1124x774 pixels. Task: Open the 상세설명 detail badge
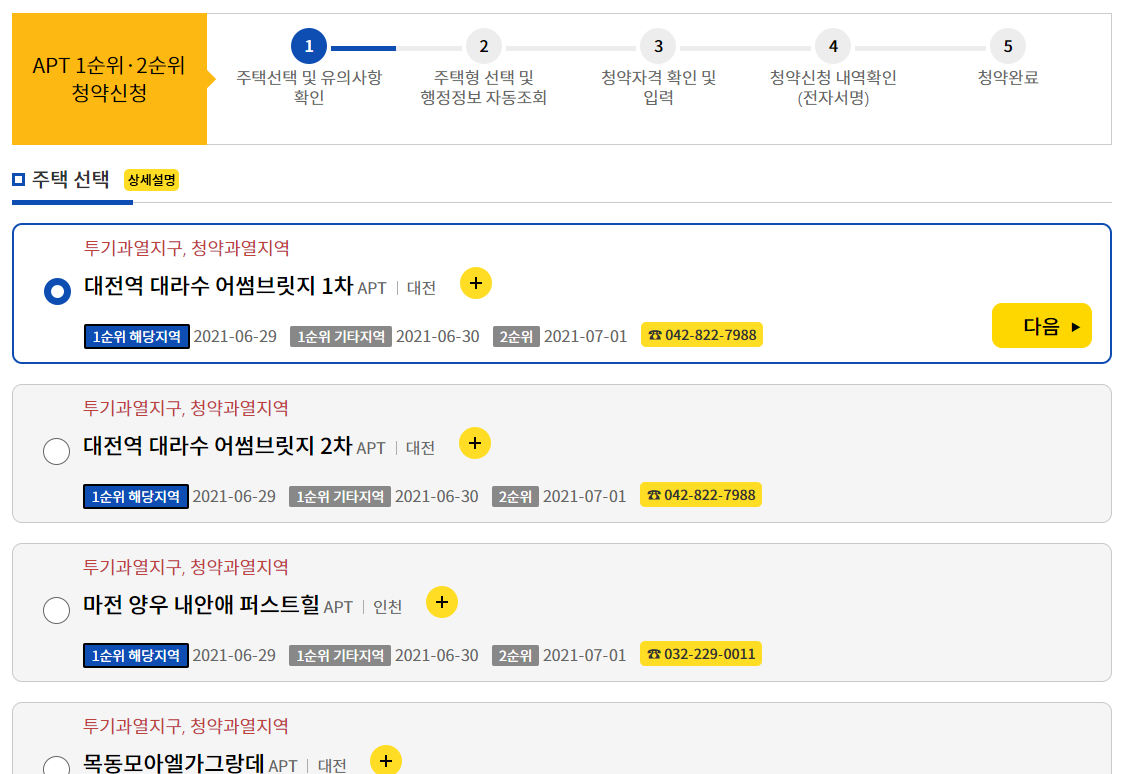(x=151, y=180)
